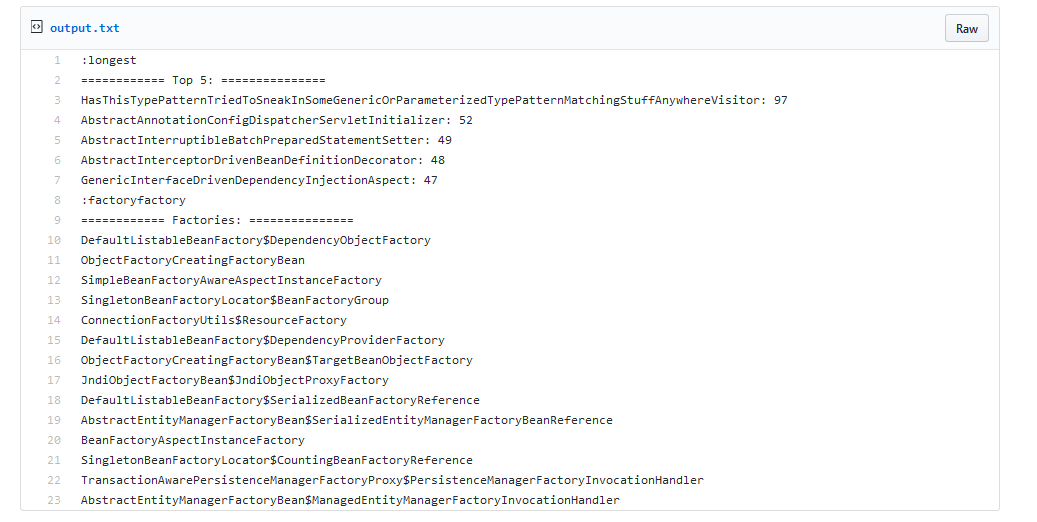The image size is (1037, 522).
Task: Click the ObjectFactoryCreatingFactoryBean text on line 11
Action: (x=193, y=260)
